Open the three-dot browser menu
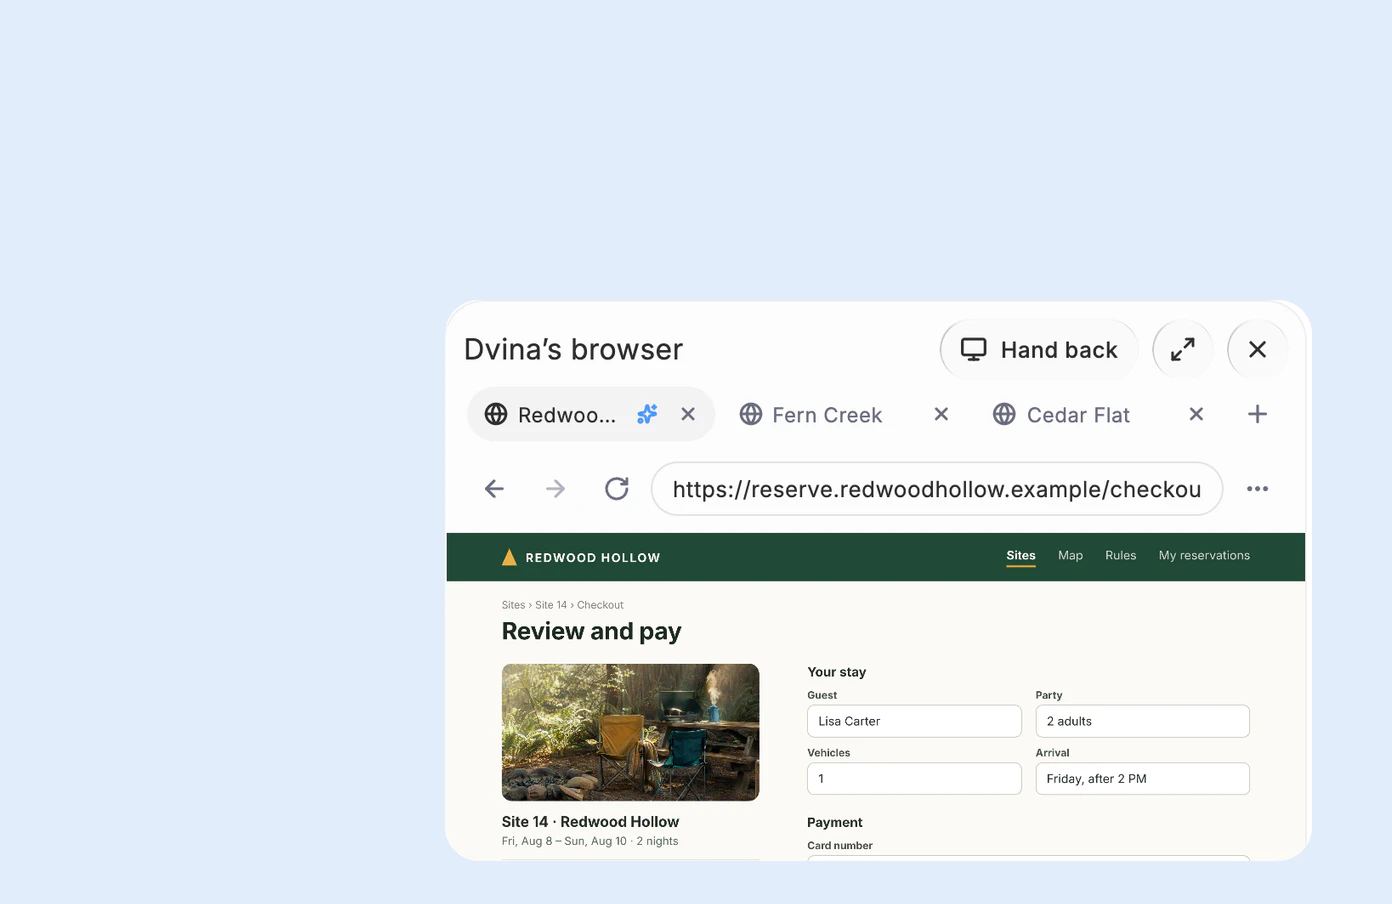The height and width of the screenshot is (904, 1392). (1257, 489)
